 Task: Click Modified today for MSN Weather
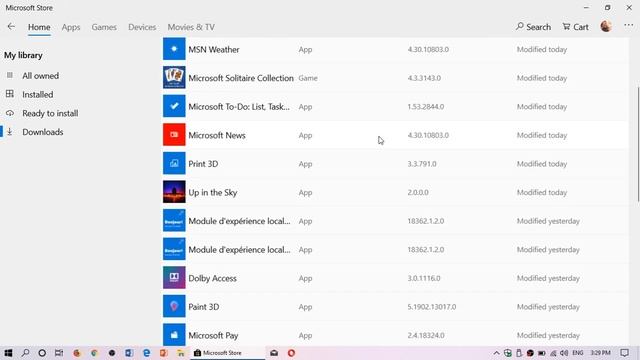coord(542,49)
